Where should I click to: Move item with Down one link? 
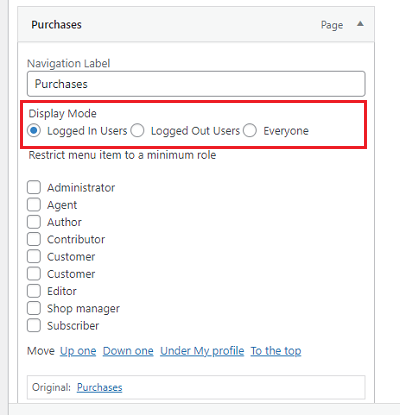[128, 351]
